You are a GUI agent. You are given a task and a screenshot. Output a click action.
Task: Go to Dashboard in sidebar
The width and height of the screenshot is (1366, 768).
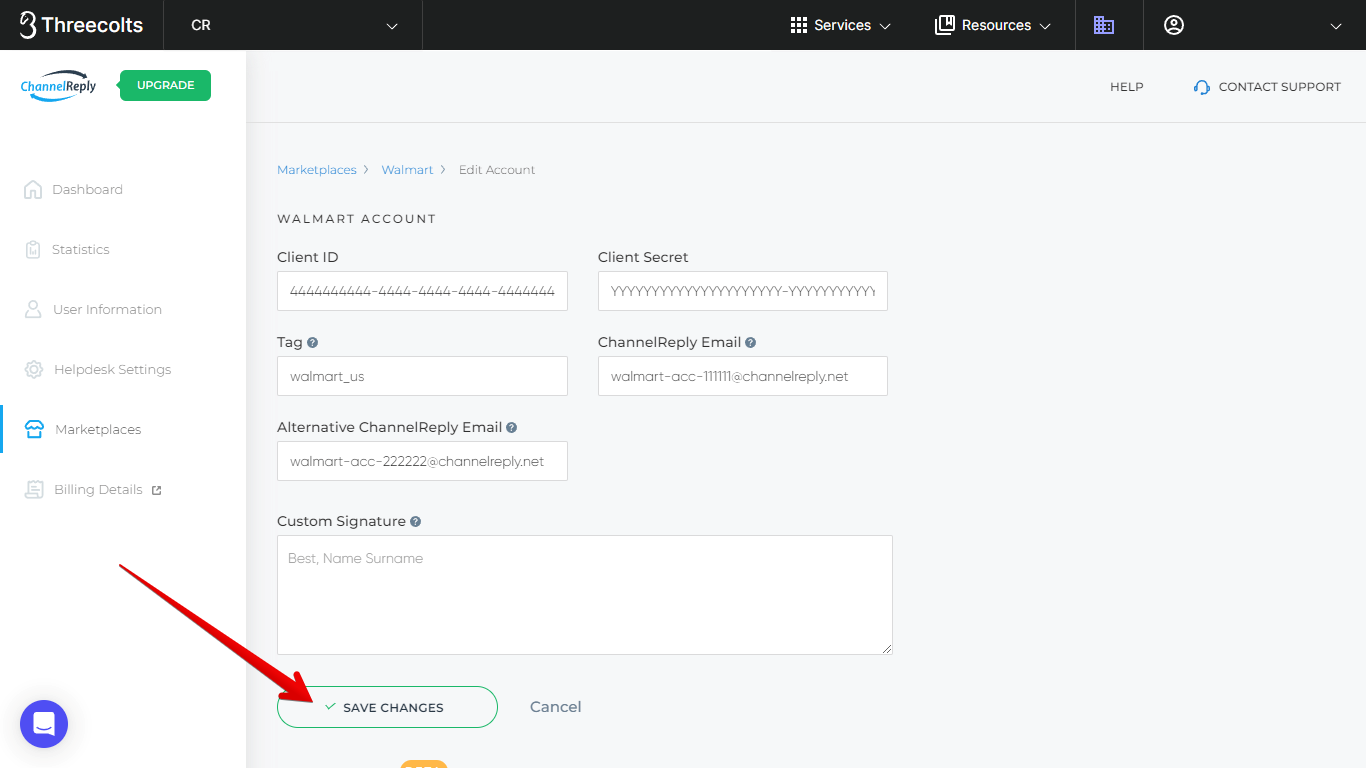[87, 190]
